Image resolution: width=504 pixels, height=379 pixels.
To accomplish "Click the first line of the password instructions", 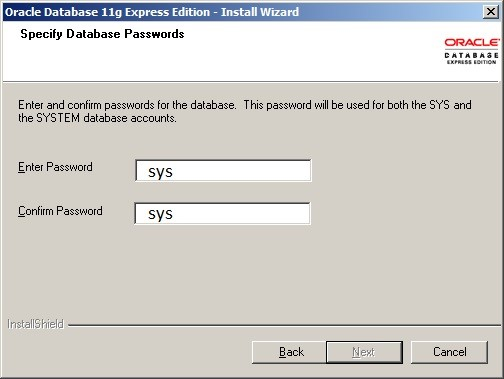I will coord(245,105).
